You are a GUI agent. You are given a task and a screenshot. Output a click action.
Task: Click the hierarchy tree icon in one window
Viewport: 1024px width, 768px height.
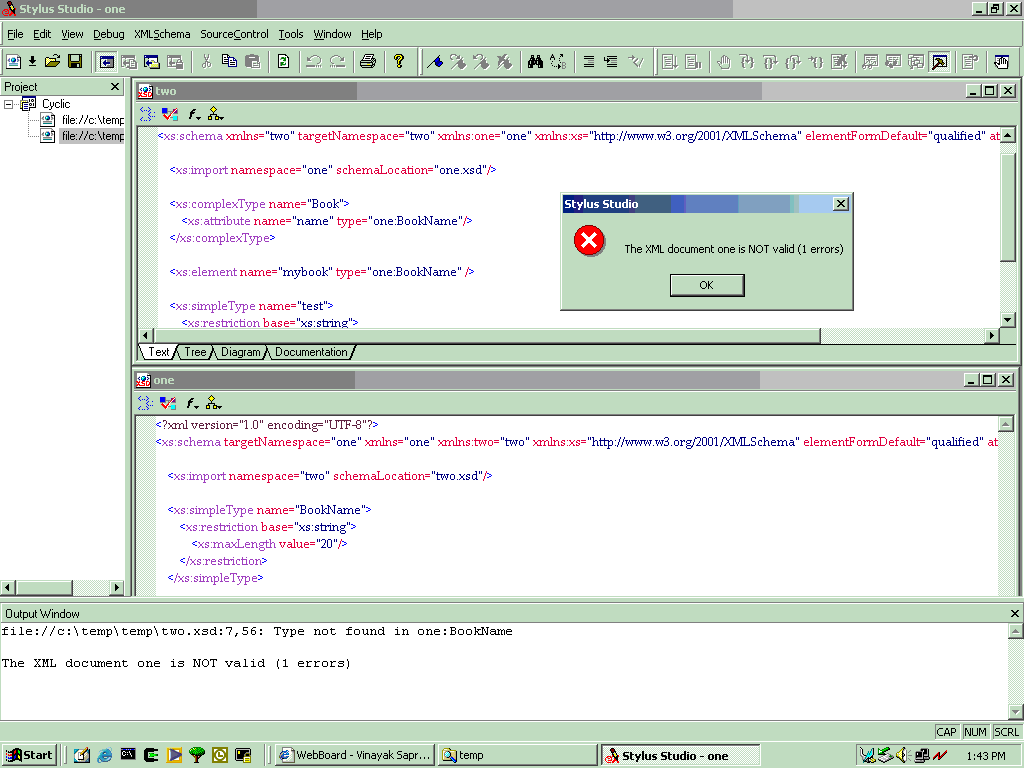click(214, 403)
